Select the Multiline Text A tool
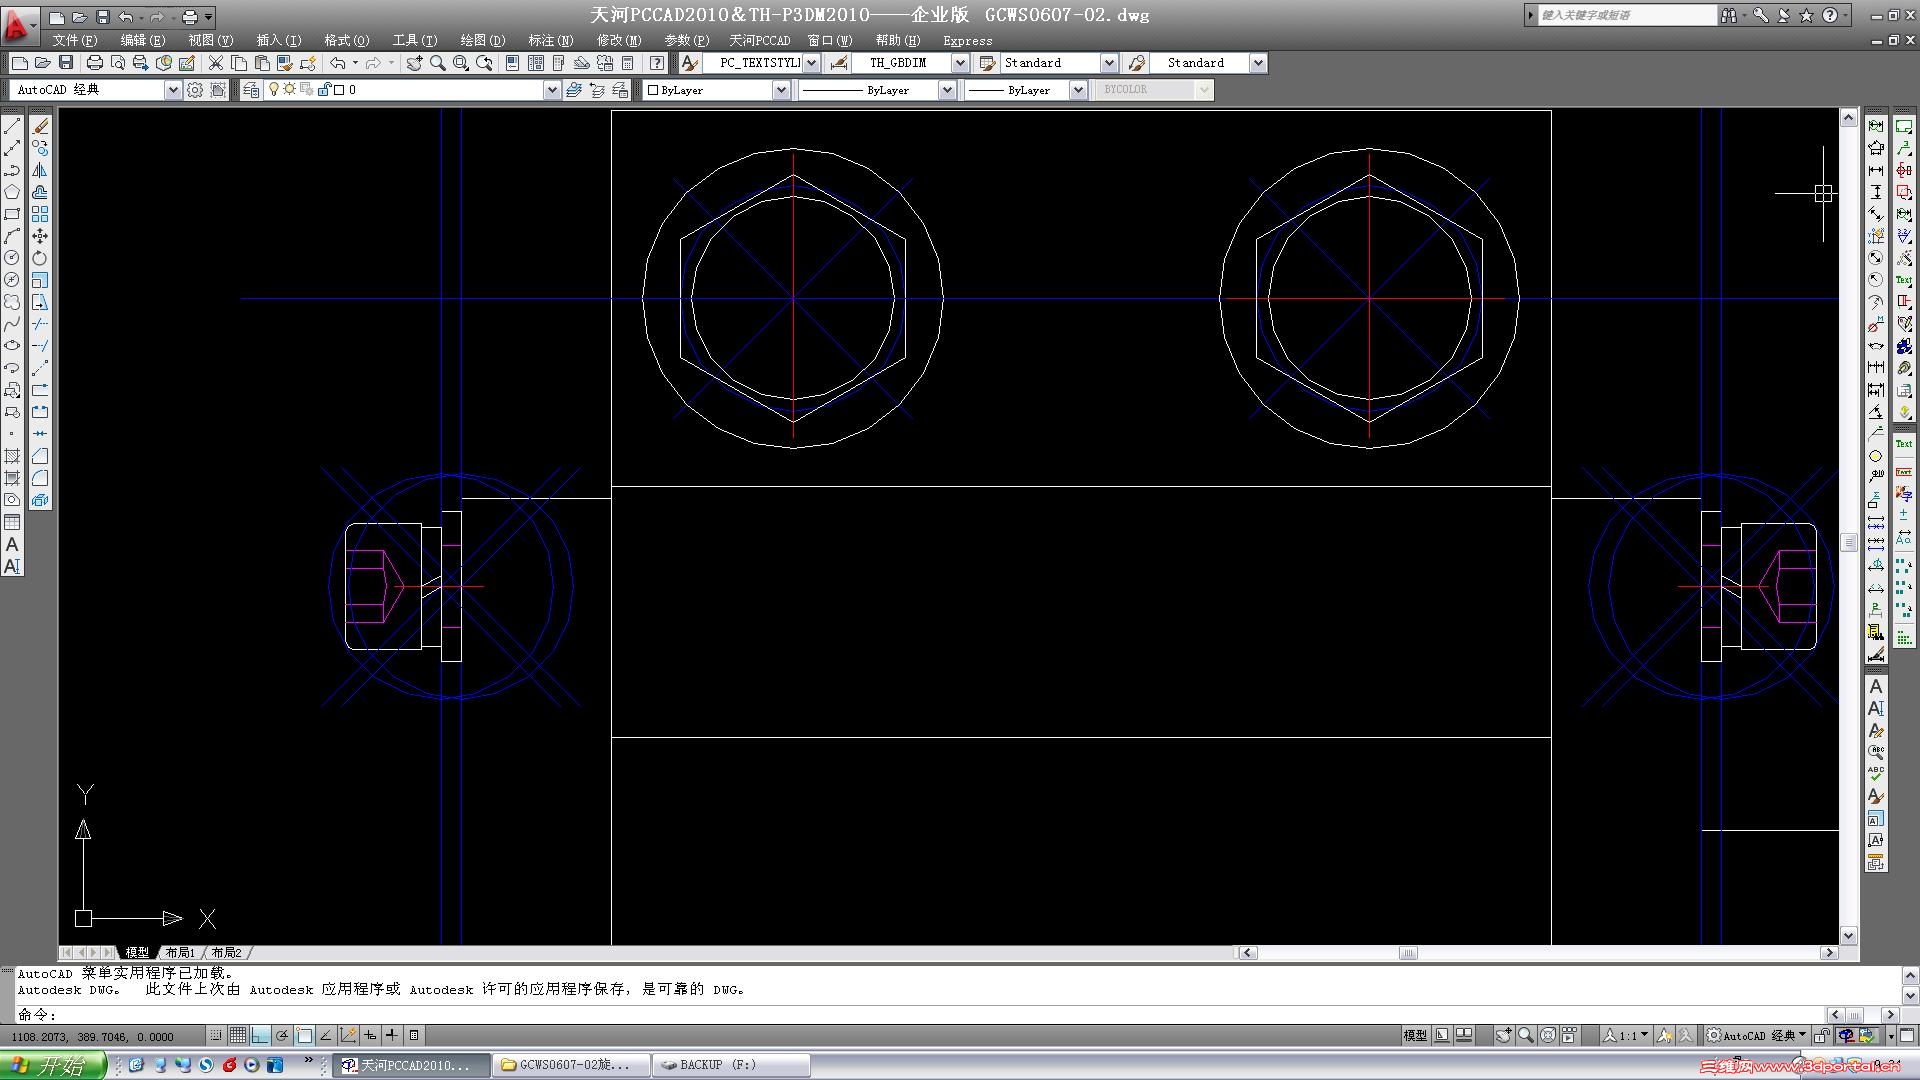Viewport: 1920px width, 1080px height. [x=12, y=545]
